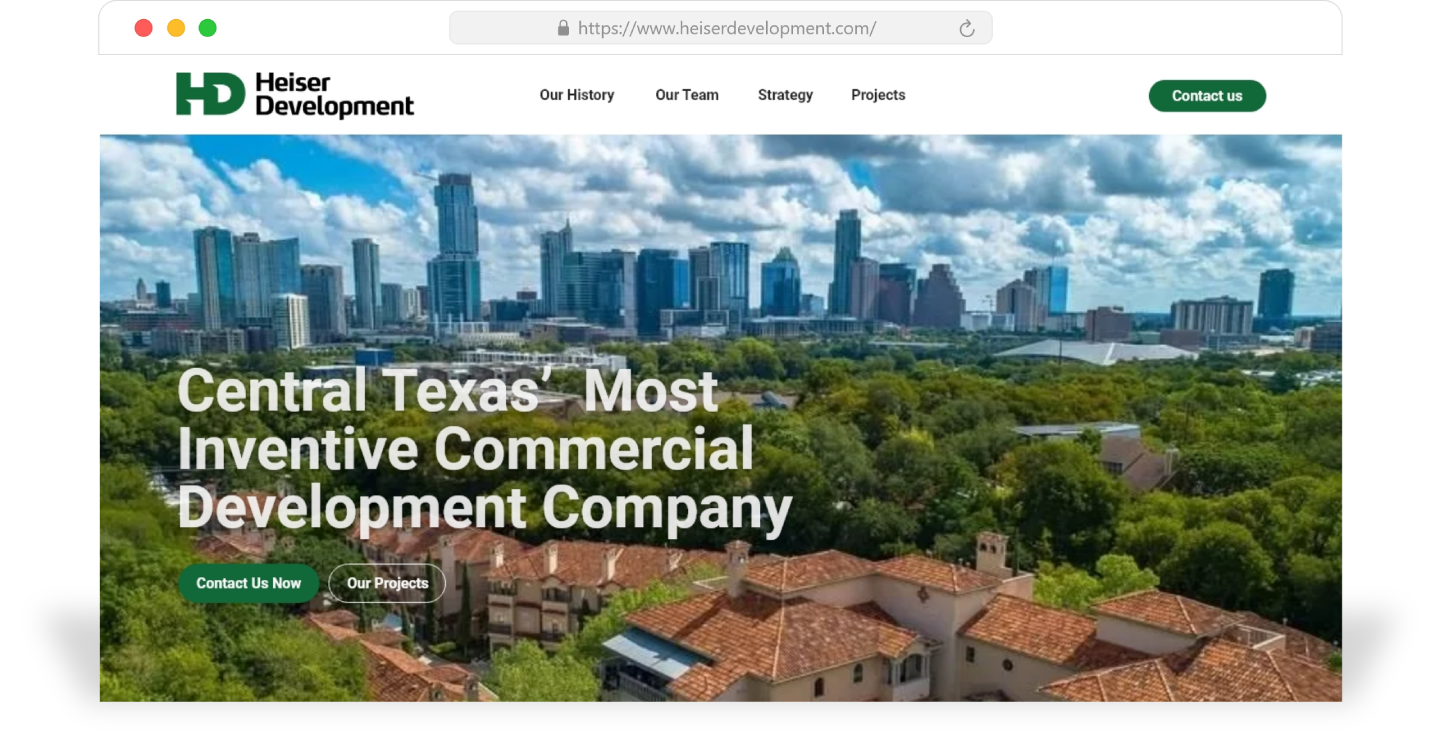This screenshot has width=1440, height=744.
Task: Open the Our Team page
Action: click(x=687, y=95)
